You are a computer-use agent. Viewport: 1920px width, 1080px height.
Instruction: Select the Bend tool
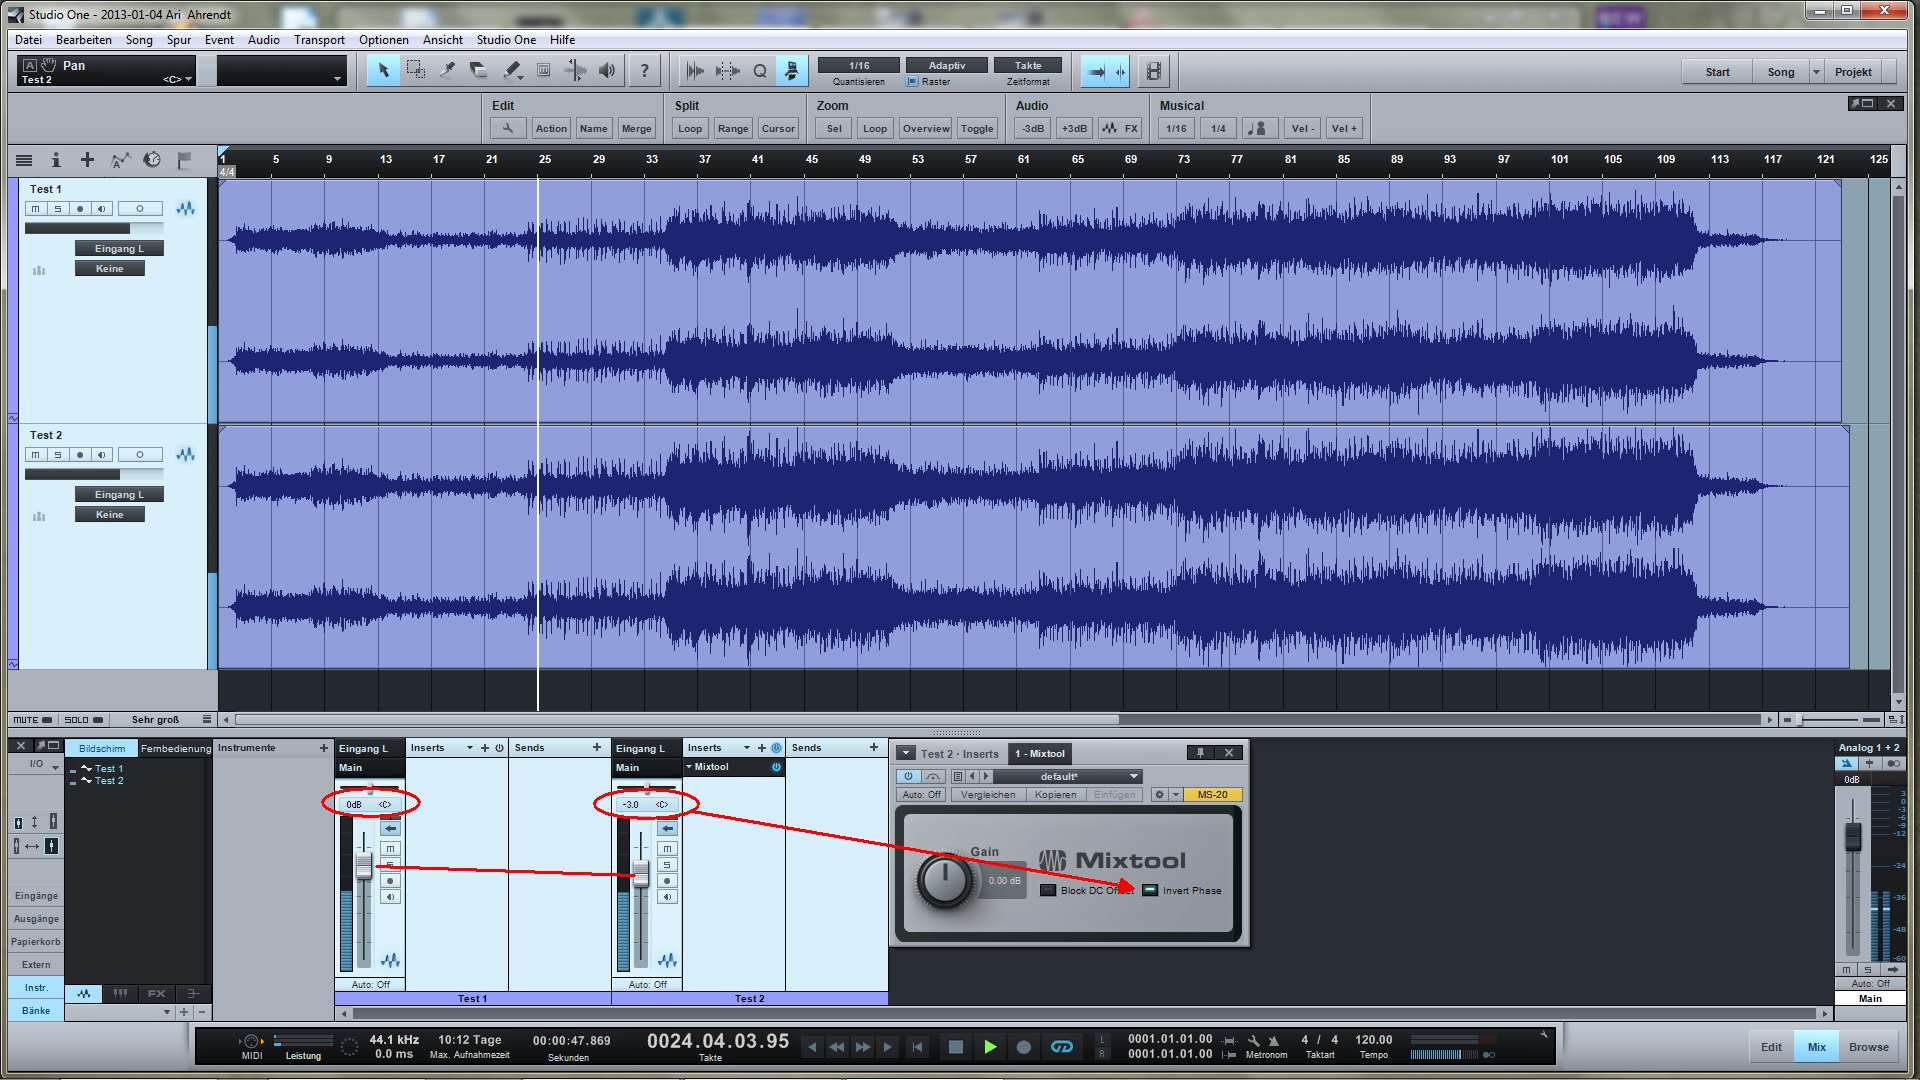pyautogui.click(x=575, y=71)
